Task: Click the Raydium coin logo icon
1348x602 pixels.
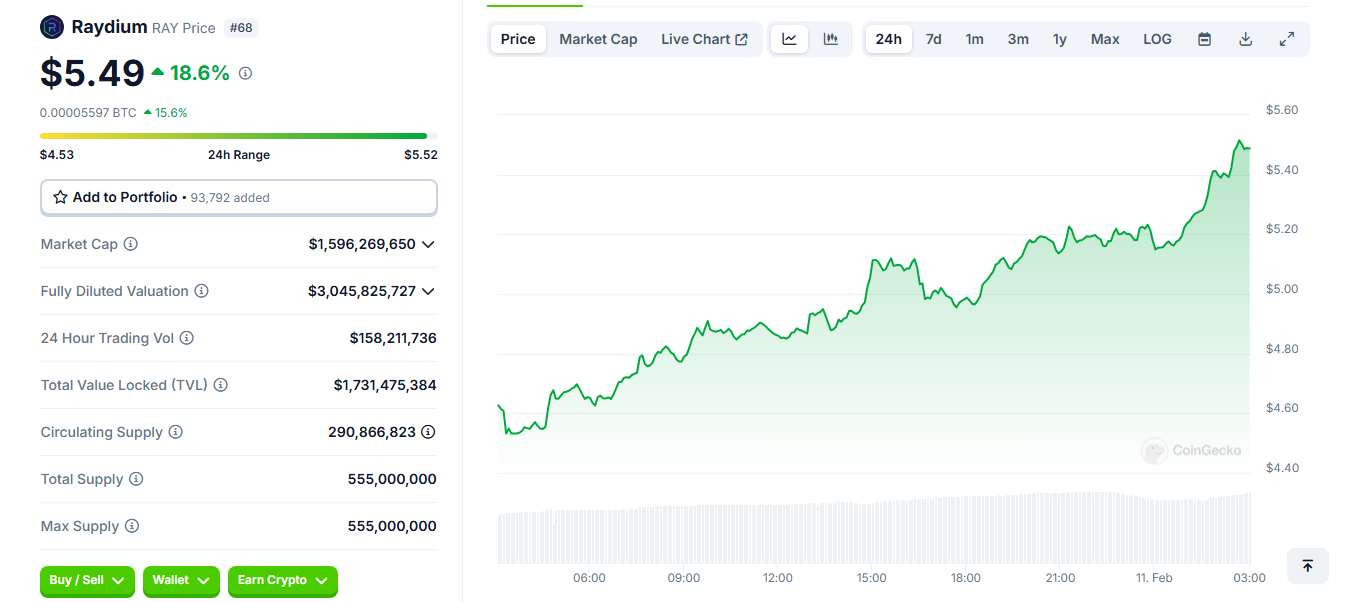Action: tap(52, 27)
